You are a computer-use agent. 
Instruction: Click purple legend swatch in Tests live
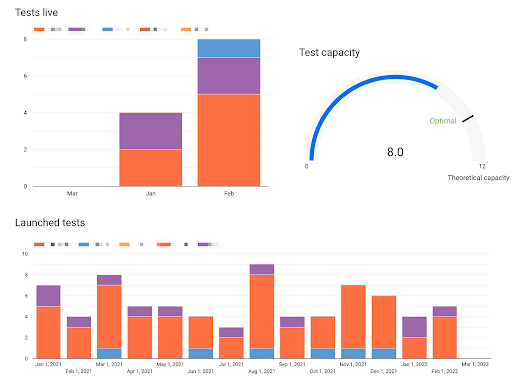click(75, 29)
